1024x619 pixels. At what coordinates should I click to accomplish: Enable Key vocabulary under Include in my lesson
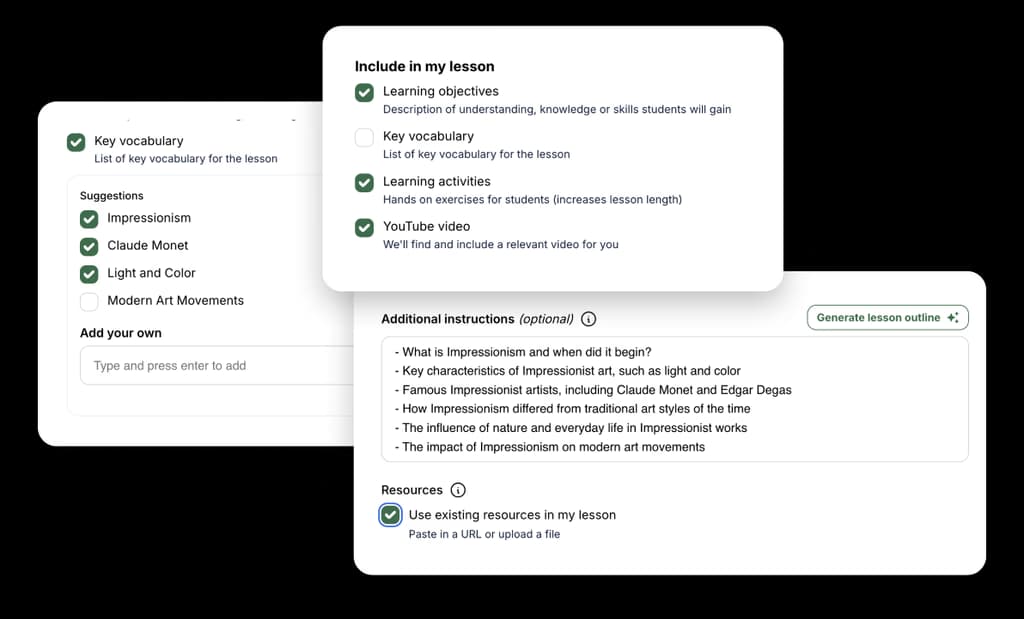[364, 137]
